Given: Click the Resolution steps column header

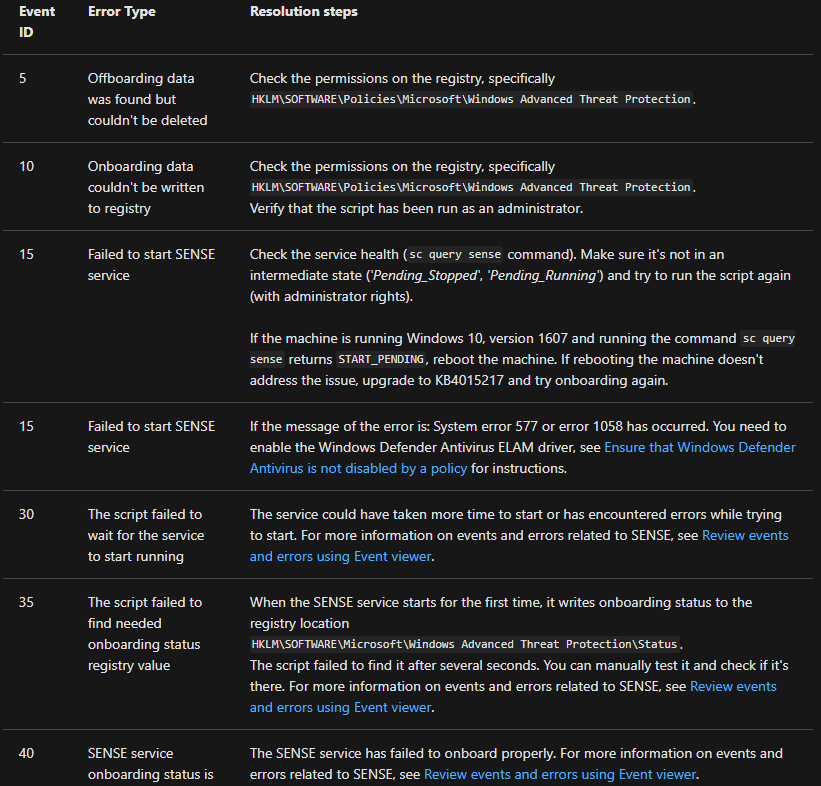Looking at the screenshot, I should click(x=304, y=12).
